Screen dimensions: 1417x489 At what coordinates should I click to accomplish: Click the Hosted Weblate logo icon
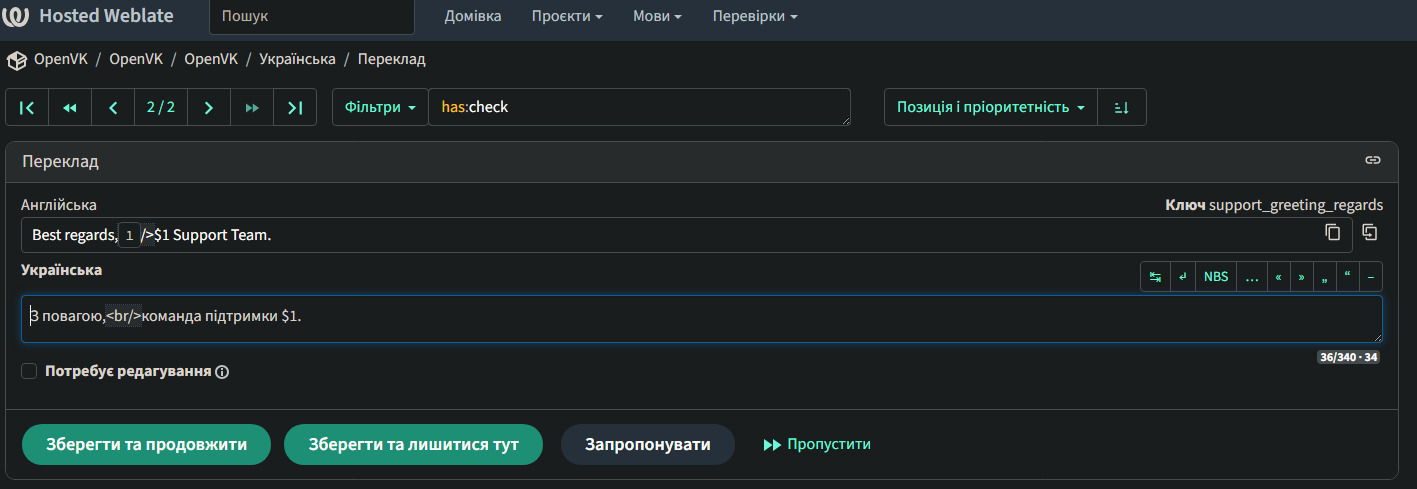pyautogui.click(x=16, y=16)
